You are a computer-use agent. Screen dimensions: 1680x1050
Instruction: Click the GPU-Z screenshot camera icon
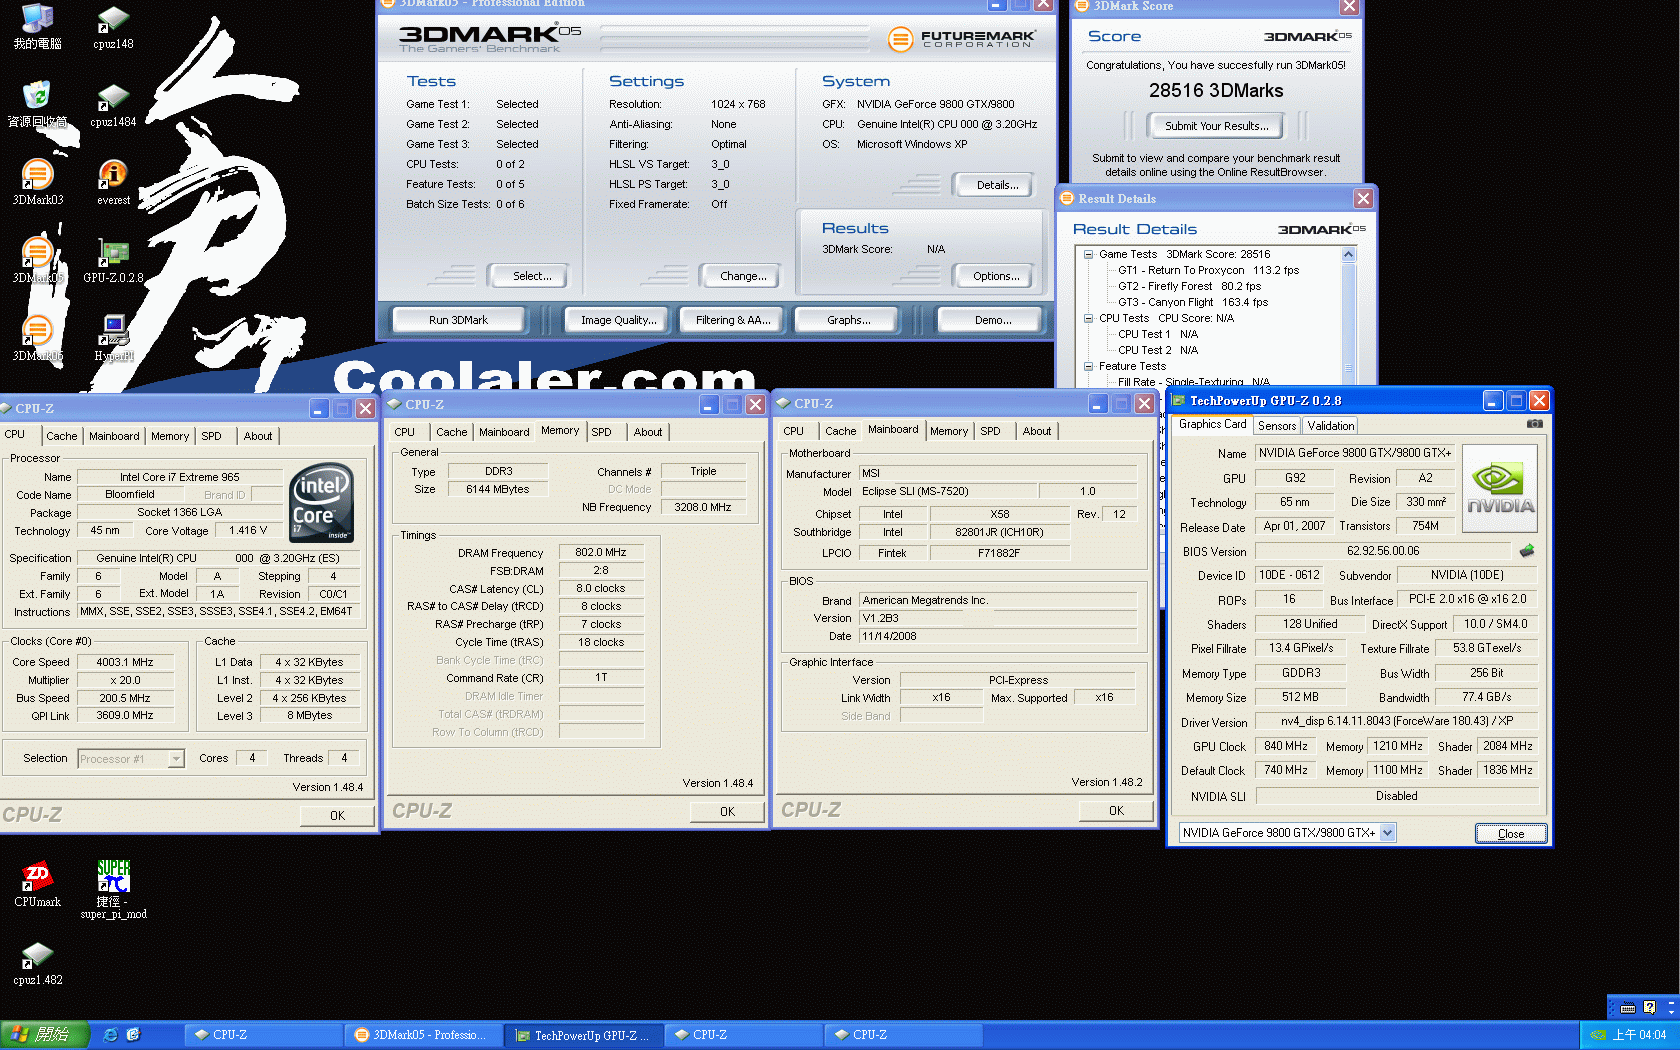(x=1534, y=424)
